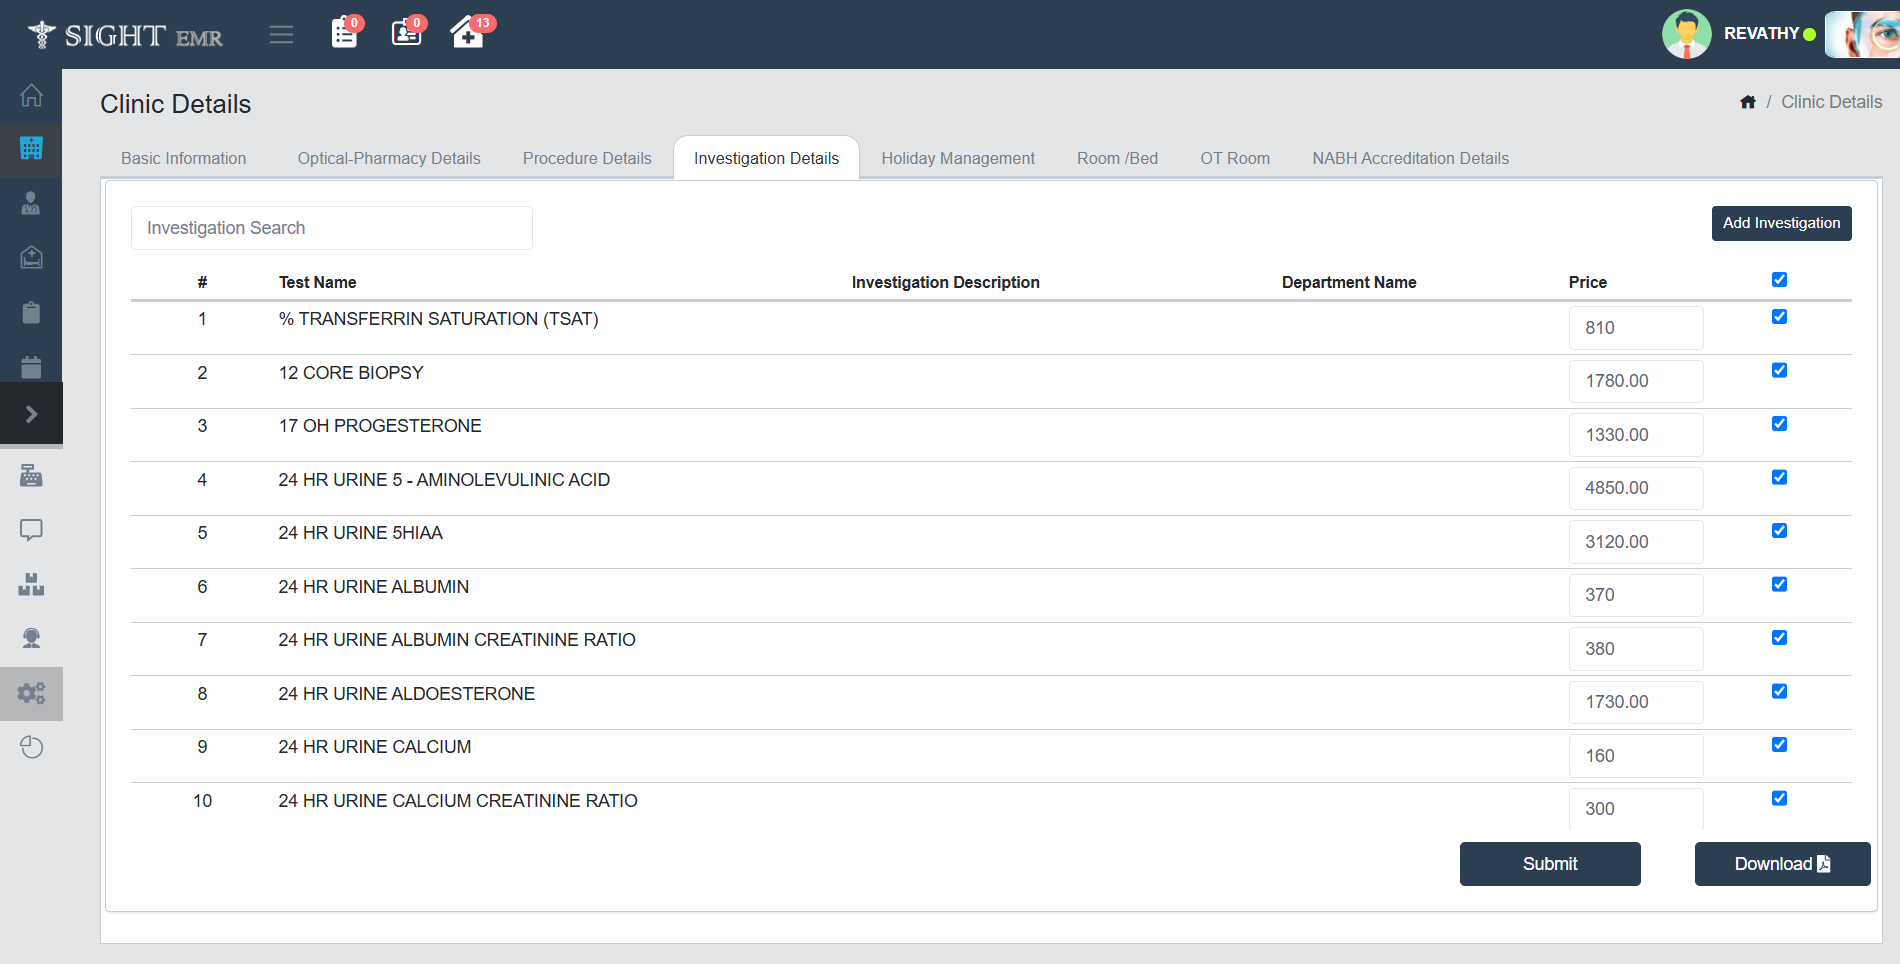Open the patient ID card notification icon

(406, 33)
